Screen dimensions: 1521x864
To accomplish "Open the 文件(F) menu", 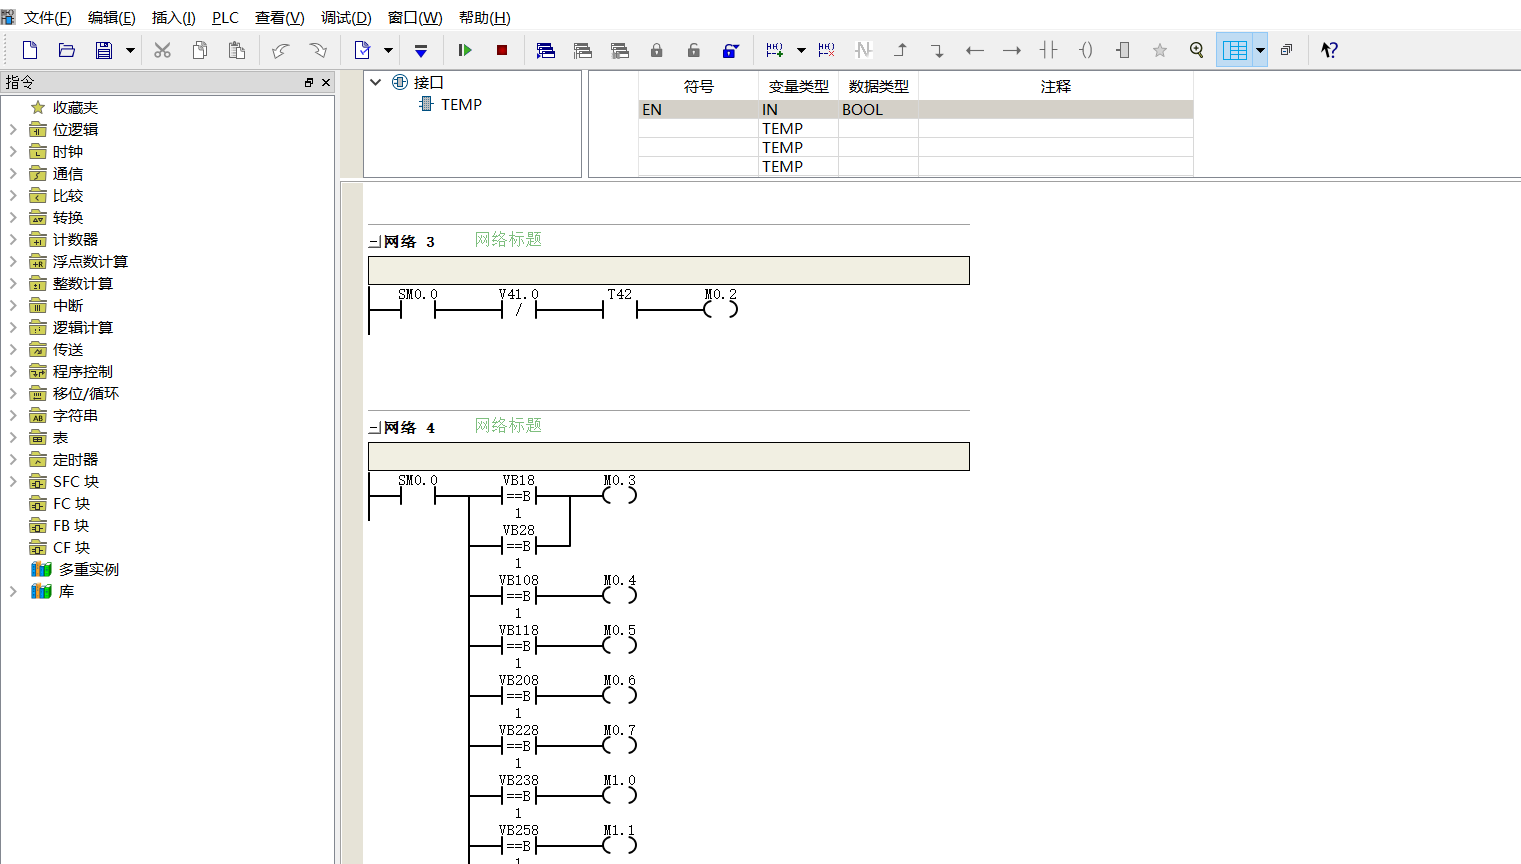I will pos(47,18).
